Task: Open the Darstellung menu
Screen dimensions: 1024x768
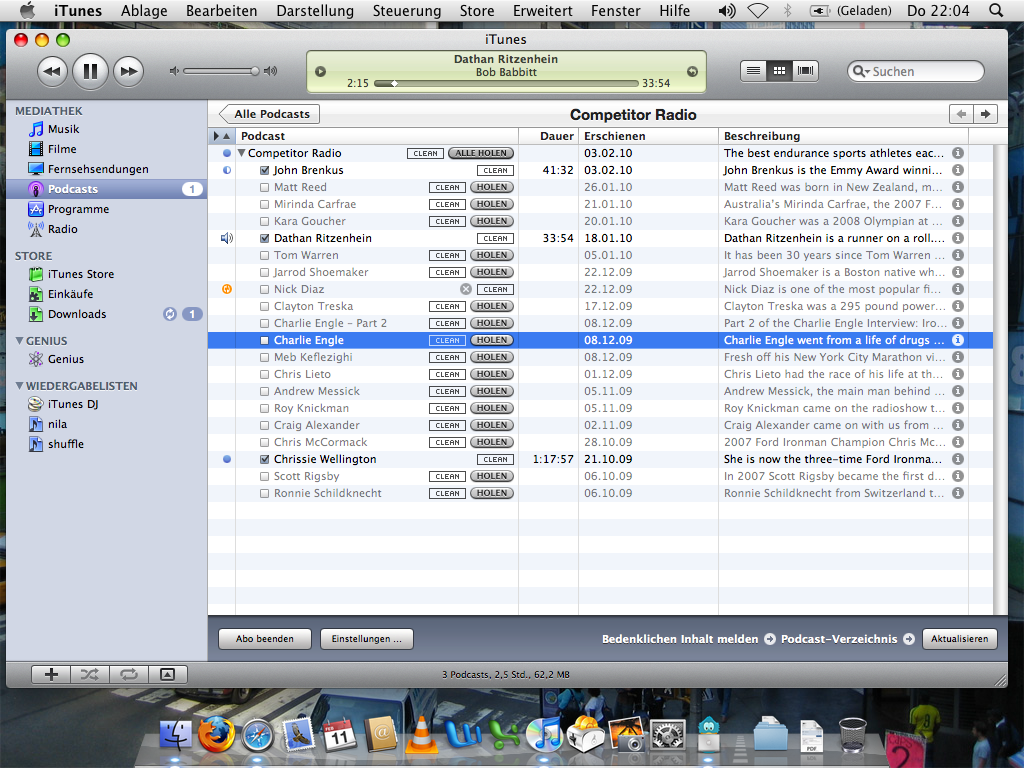Action: 315,10
